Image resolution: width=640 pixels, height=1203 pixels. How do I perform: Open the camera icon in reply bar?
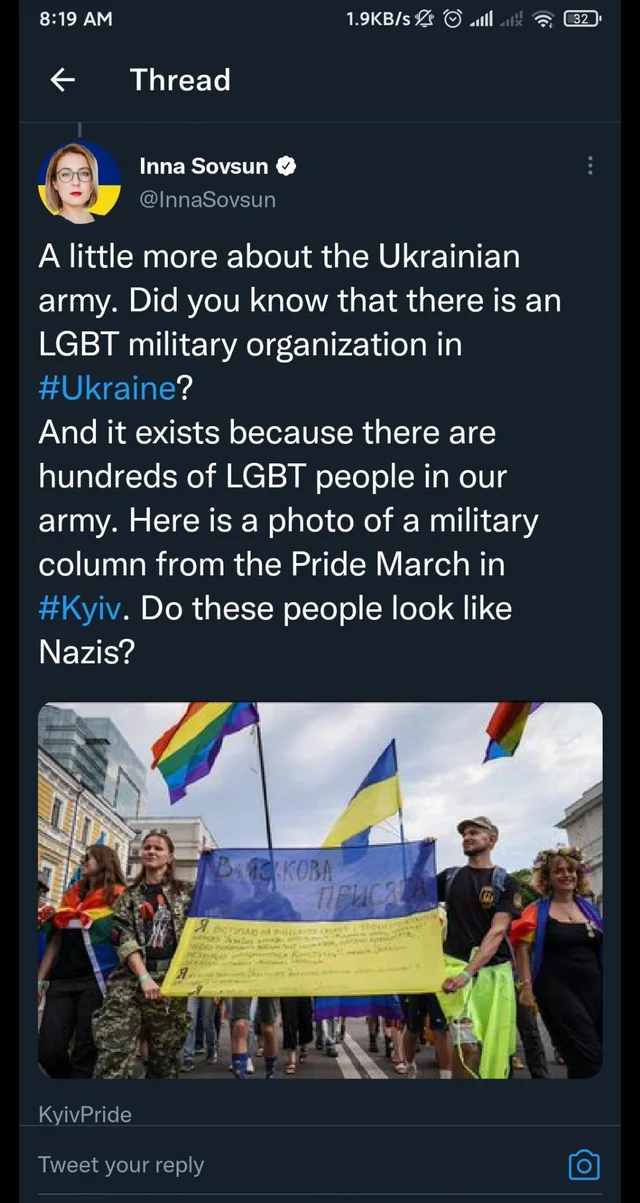tap(583, 1164)
